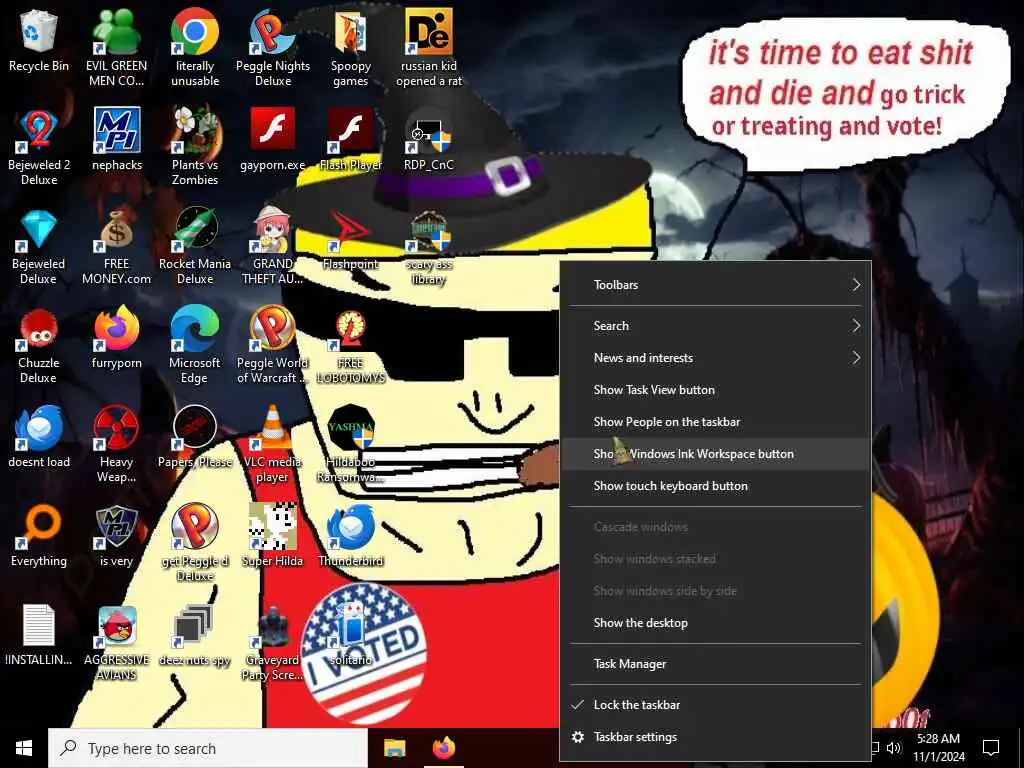Click the volume speaker tray icon
This screenshot has height=768, width=1024.
(x=895, y=748)
